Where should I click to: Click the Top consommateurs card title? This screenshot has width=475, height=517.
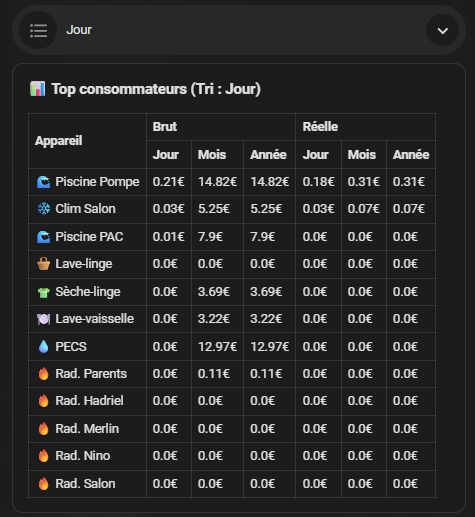click(156, 89)
